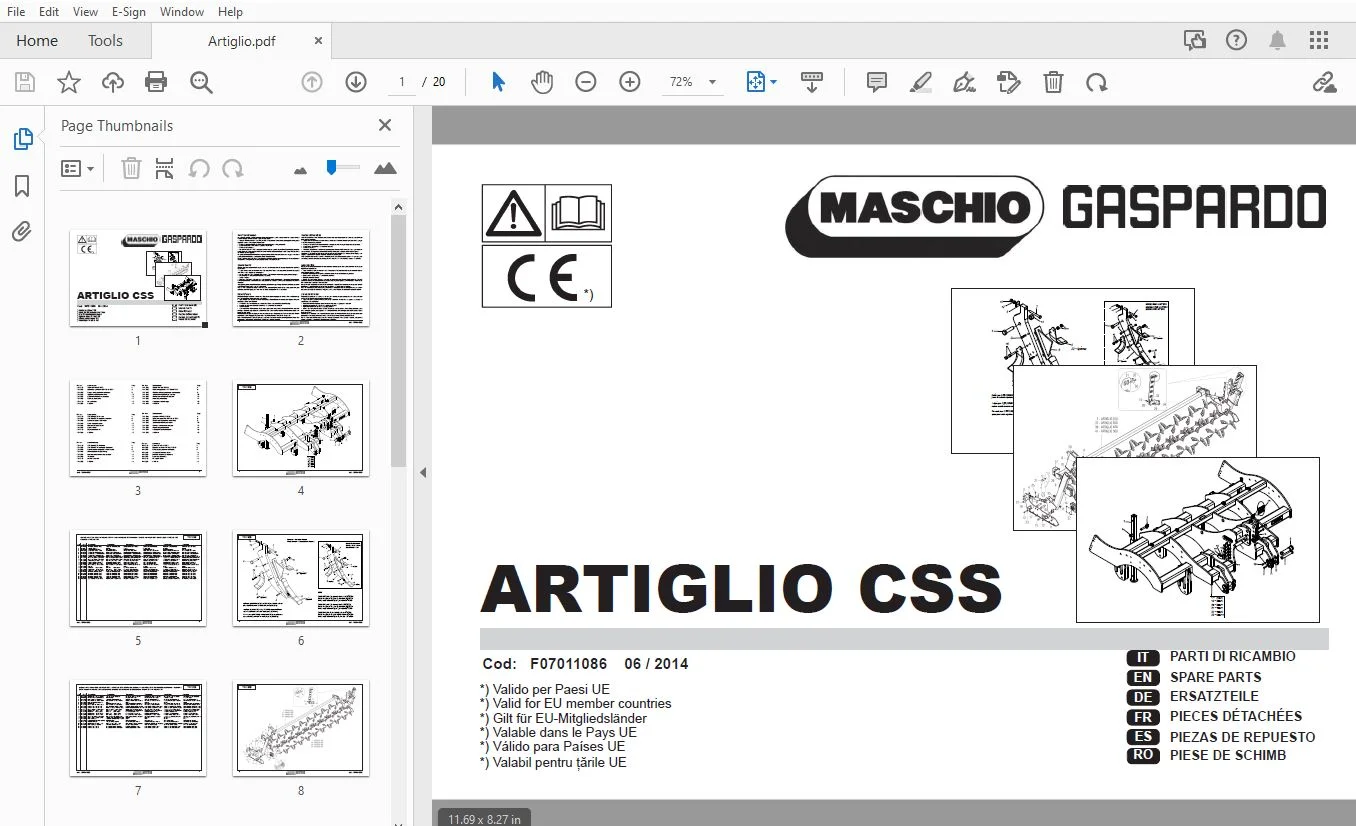Open the Sign document pen tool

tap(965, 82)
